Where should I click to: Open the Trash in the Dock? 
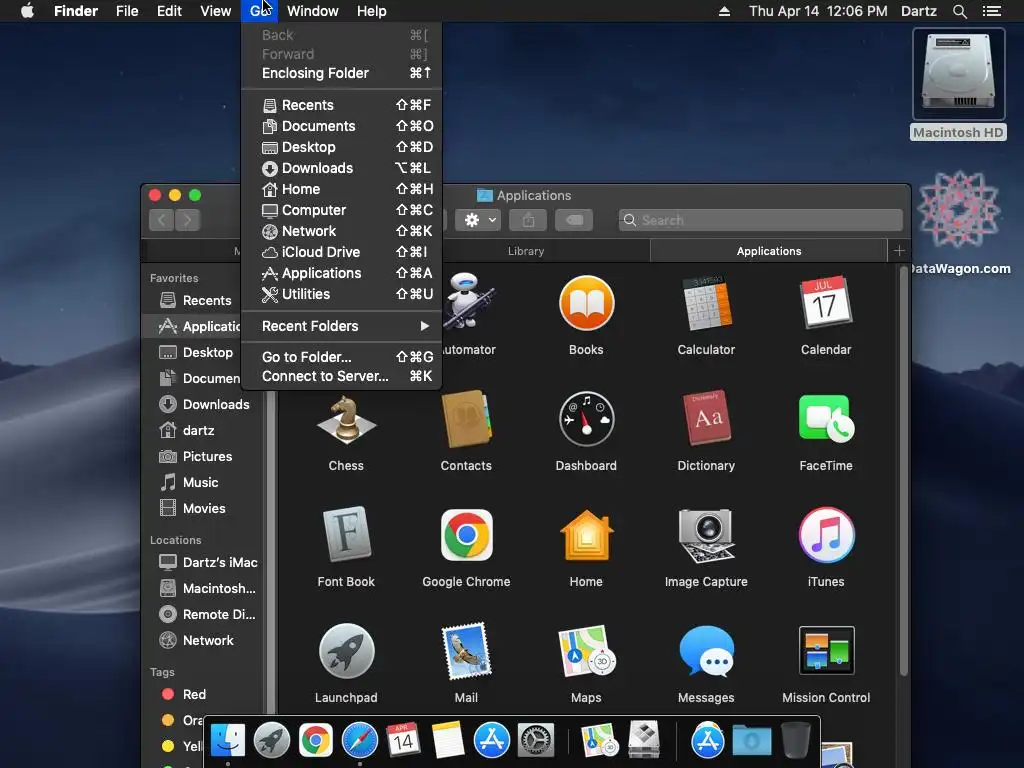tap(795, 741)
